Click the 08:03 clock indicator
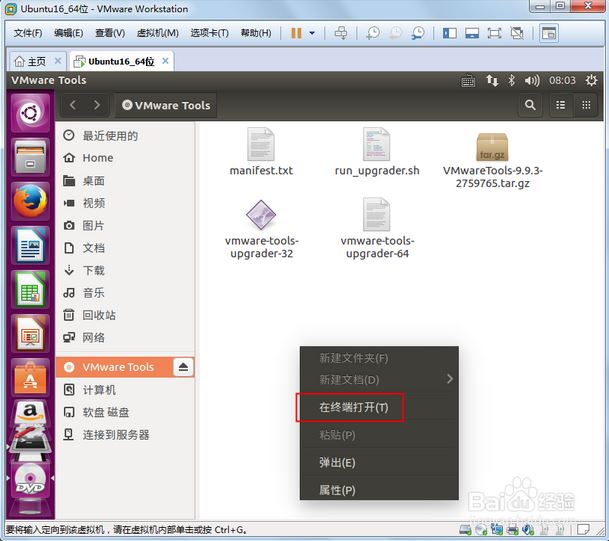Screen dimensions: 609x541 (x=562, y=81)
